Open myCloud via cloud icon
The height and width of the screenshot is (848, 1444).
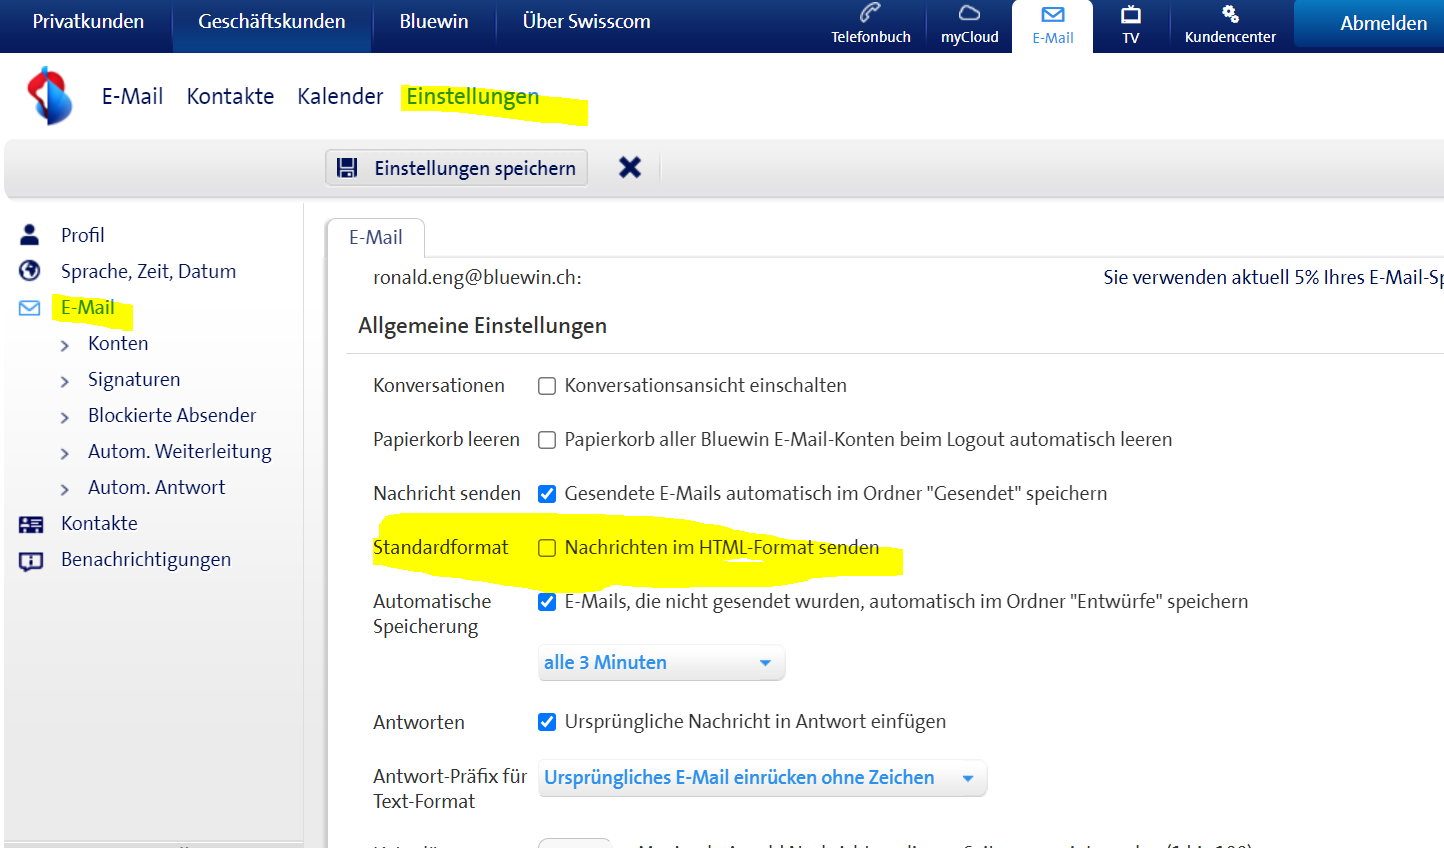click(969, 14)
